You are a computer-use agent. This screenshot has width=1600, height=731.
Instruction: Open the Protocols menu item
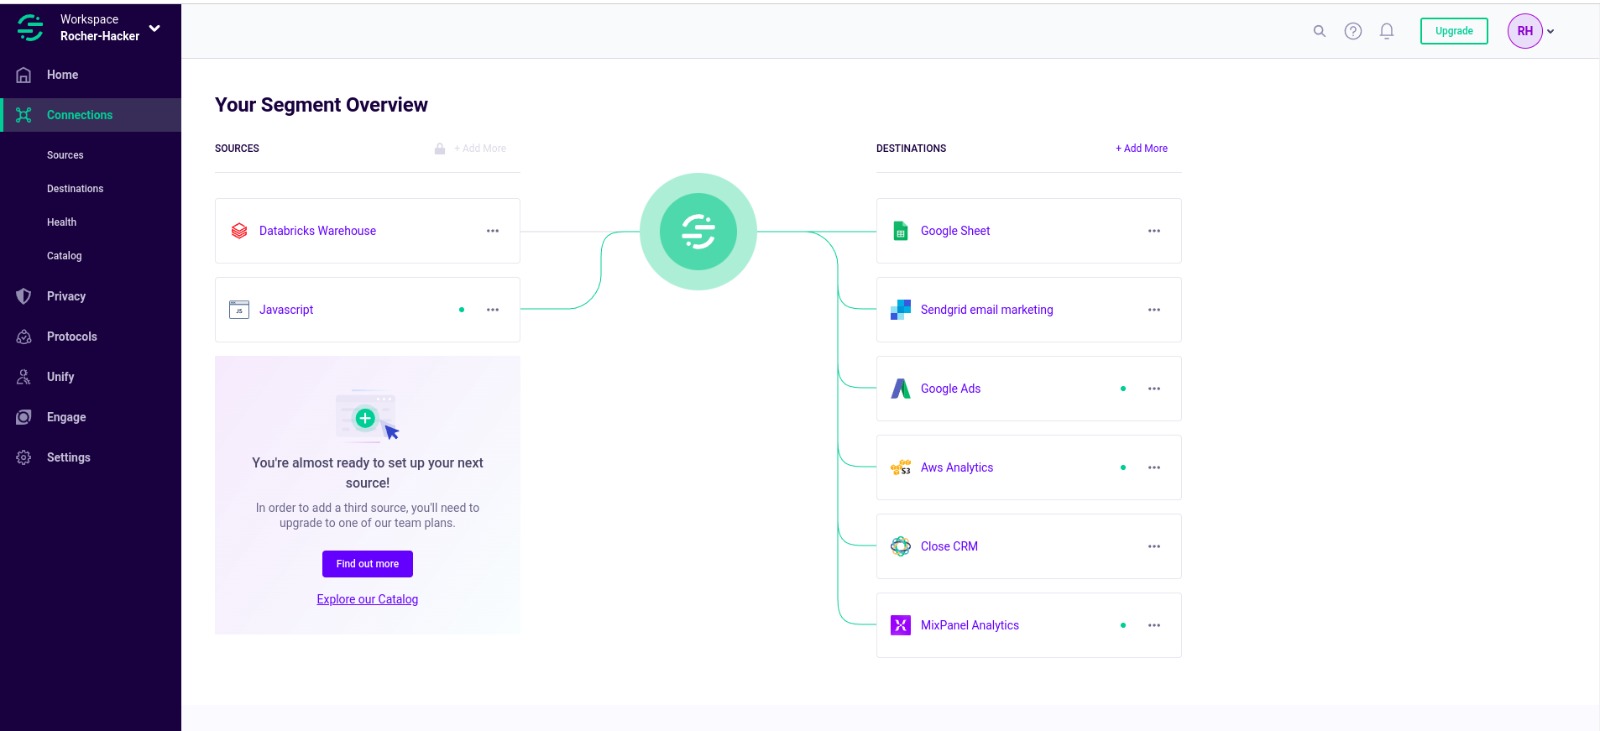pos(72,337)
